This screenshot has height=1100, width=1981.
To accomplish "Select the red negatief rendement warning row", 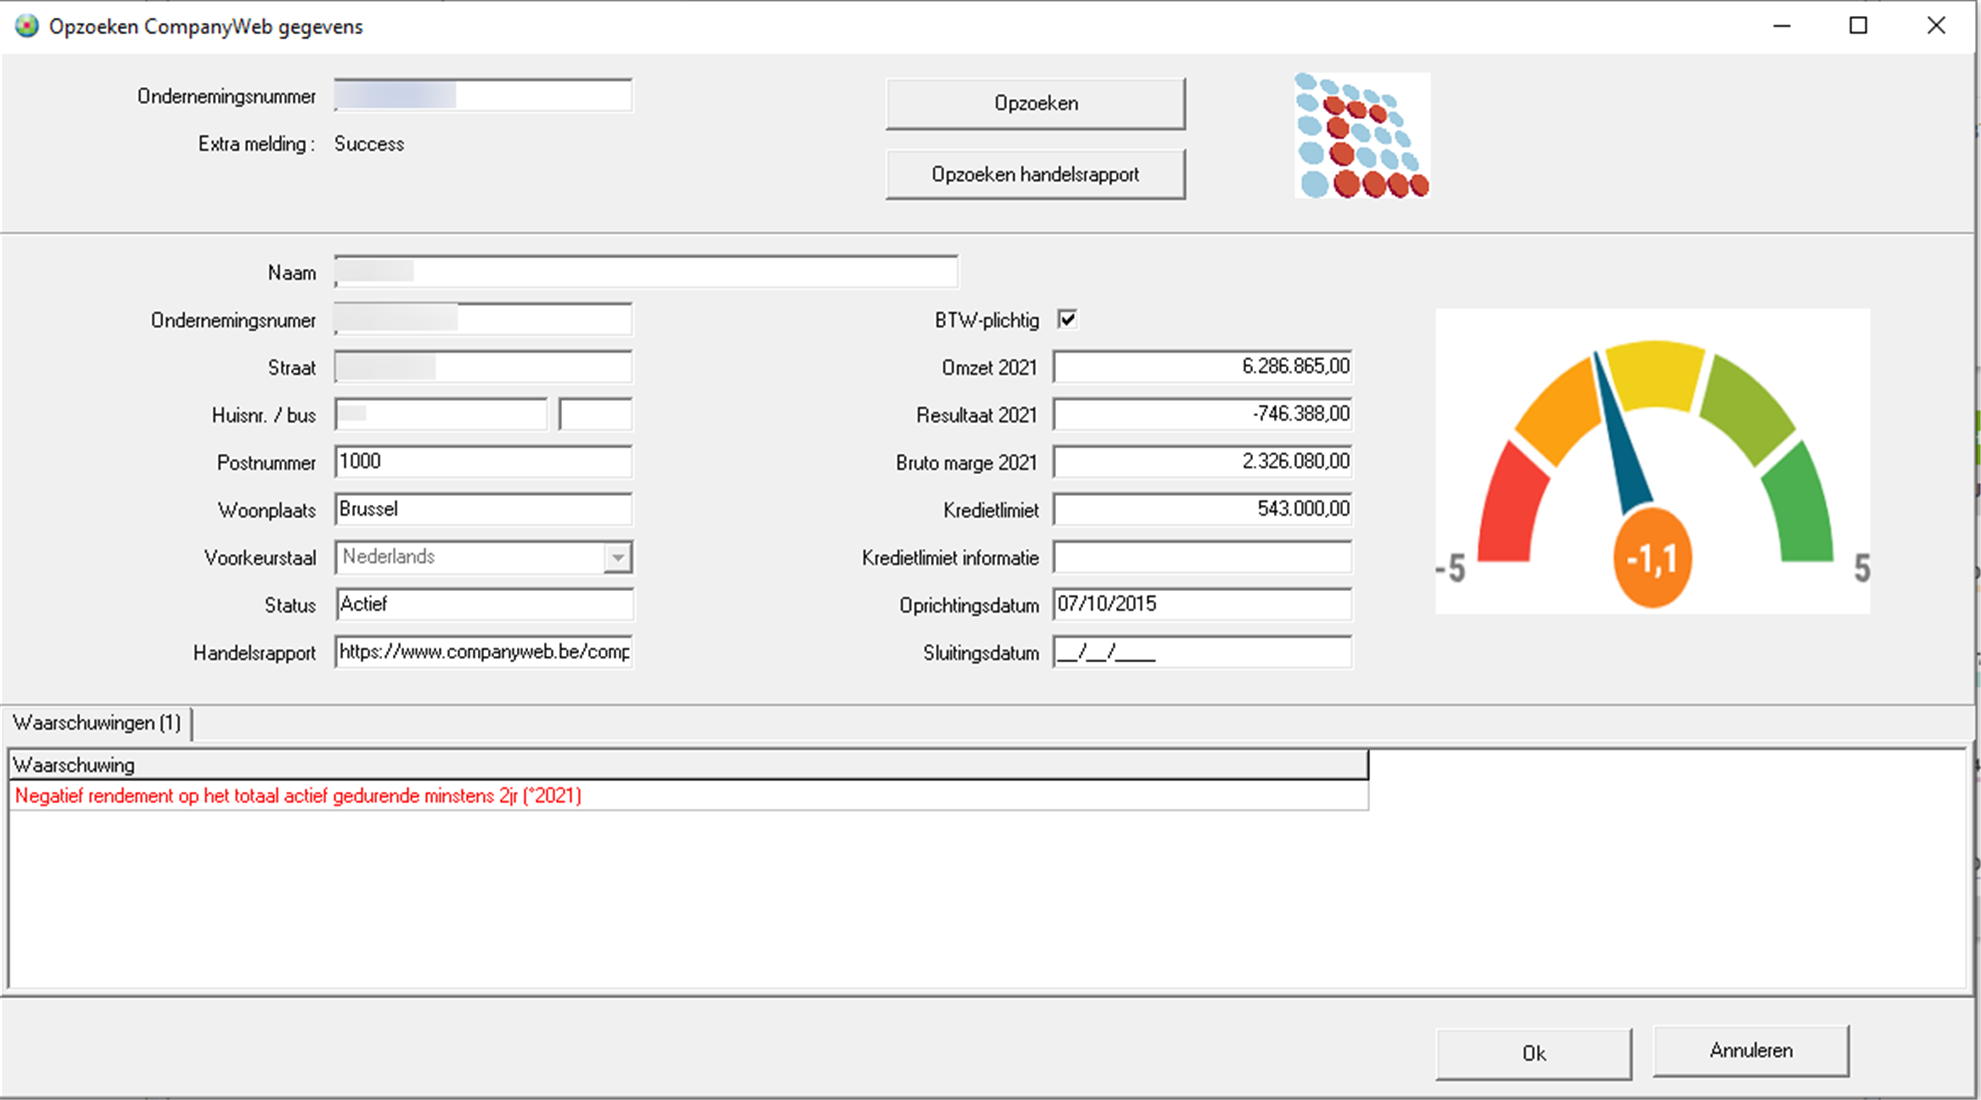I will (298, 796).
